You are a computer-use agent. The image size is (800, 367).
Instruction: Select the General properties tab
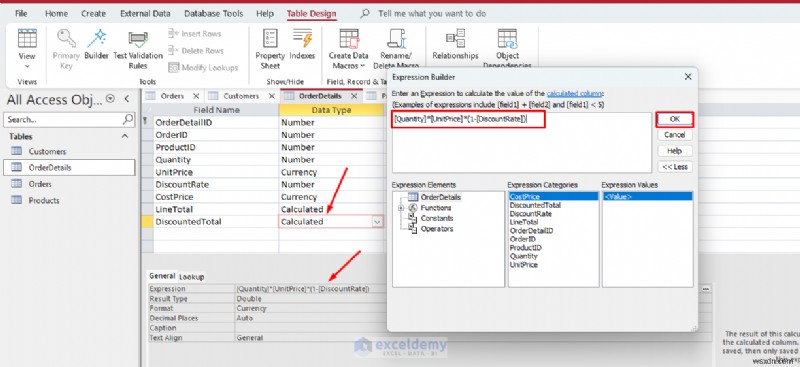tap(162, 276)
